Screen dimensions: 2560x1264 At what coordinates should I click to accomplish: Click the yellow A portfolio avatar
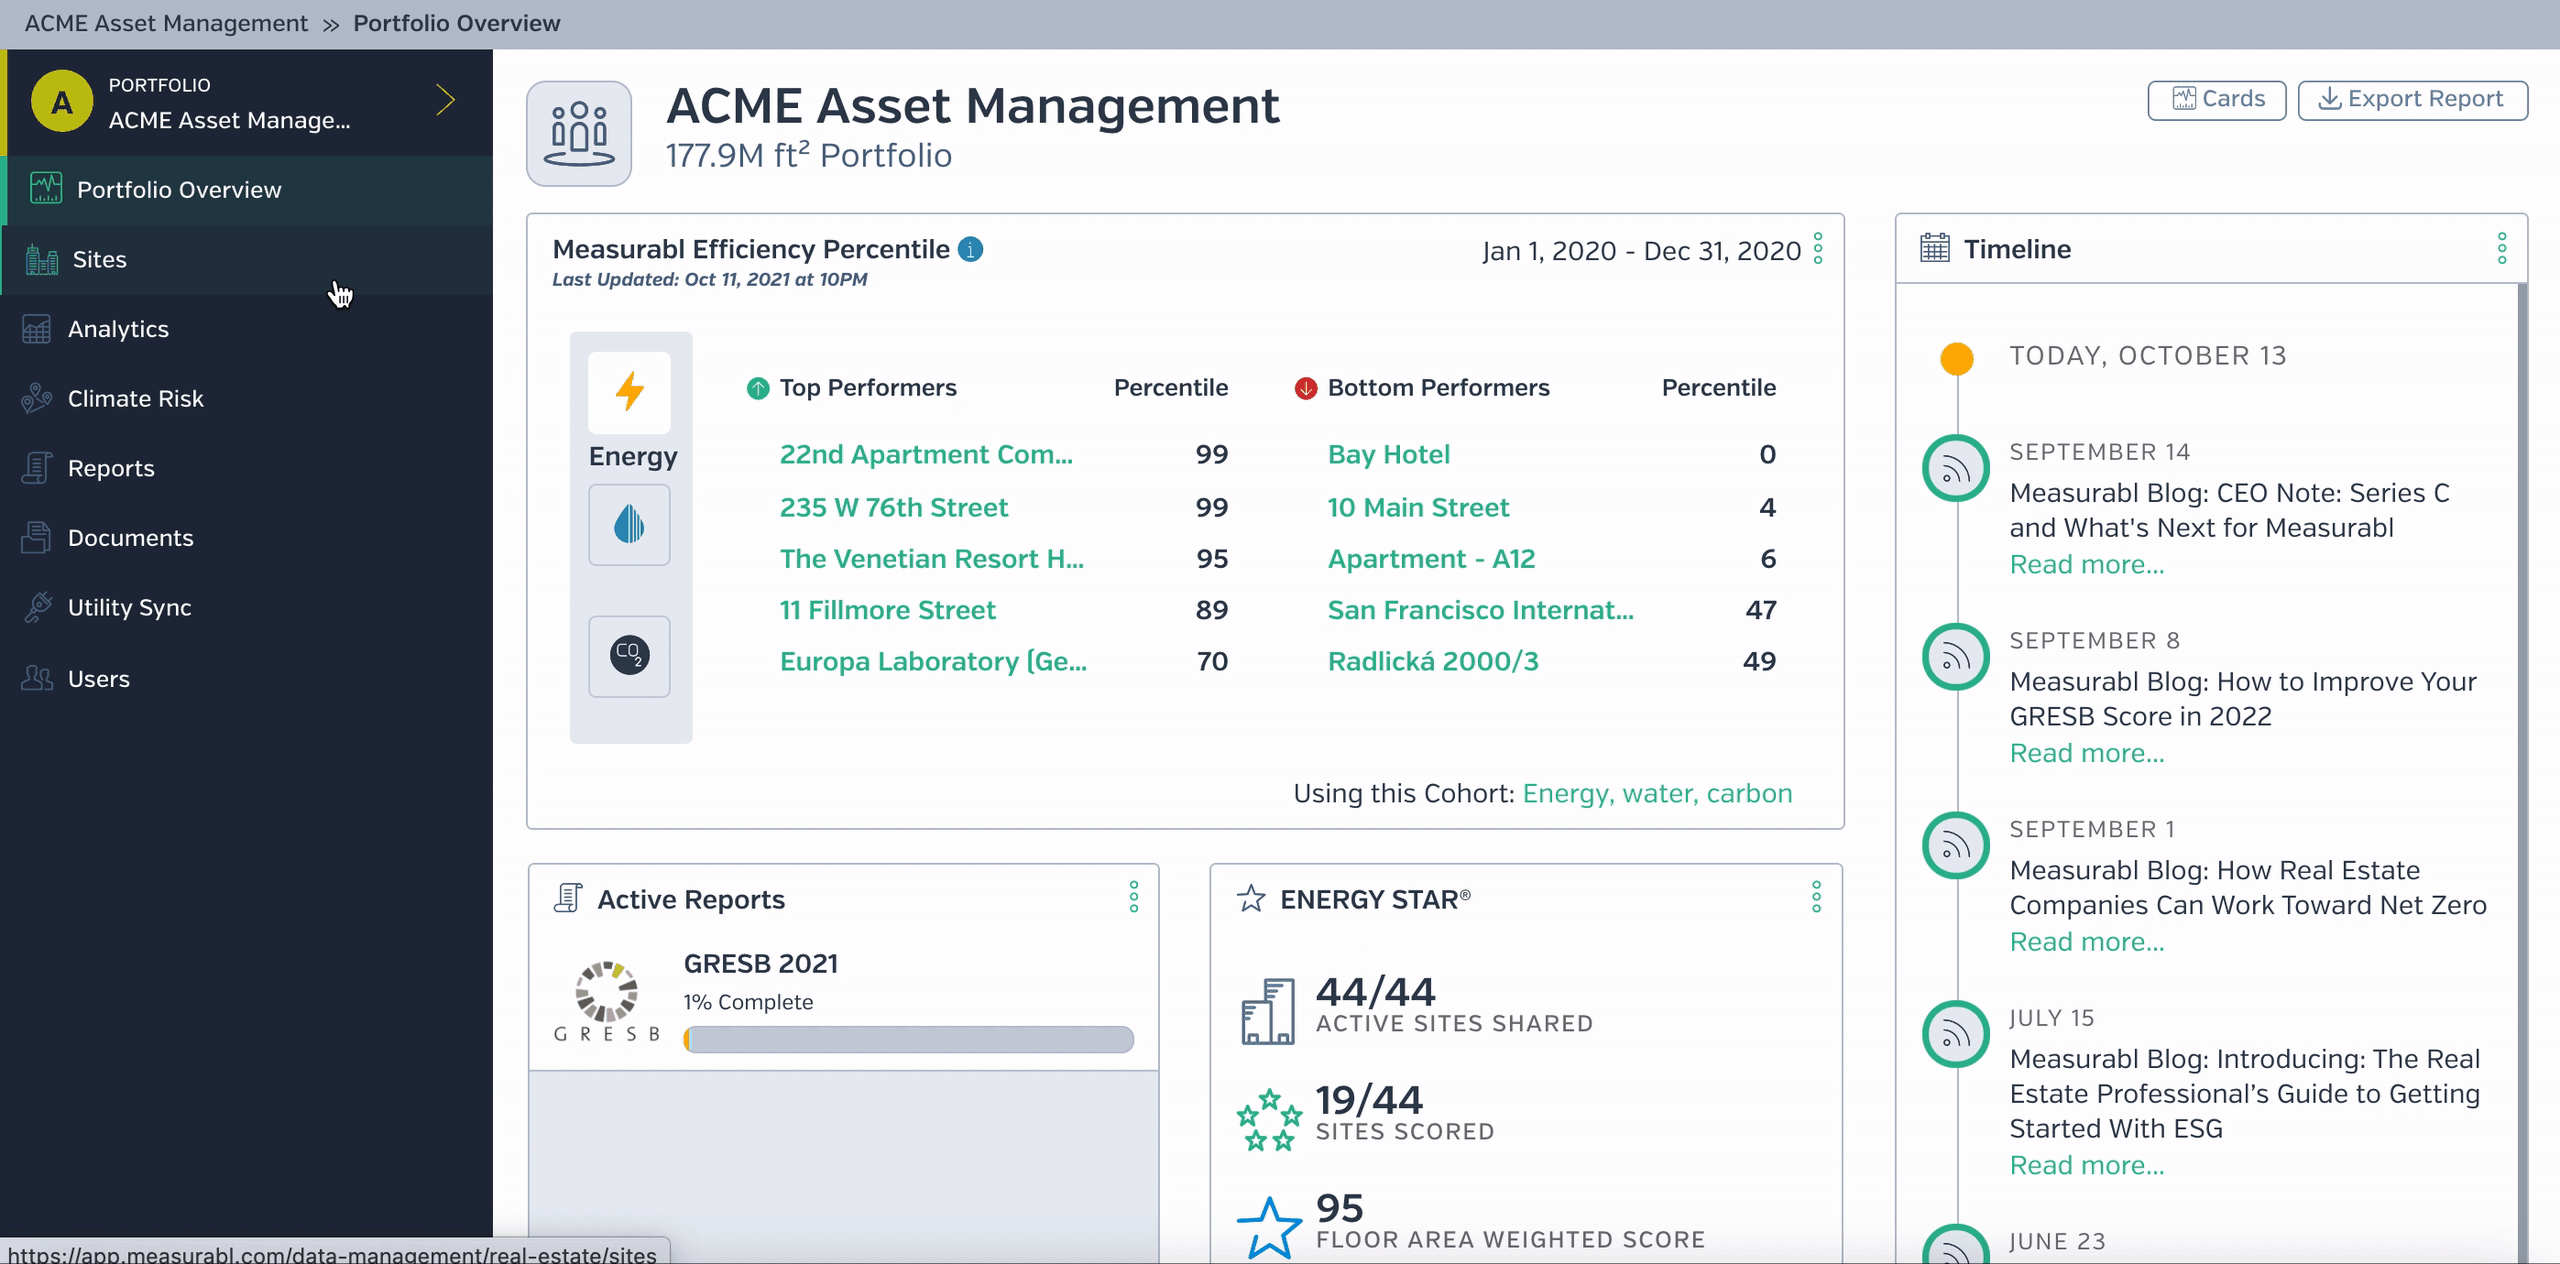62,101
